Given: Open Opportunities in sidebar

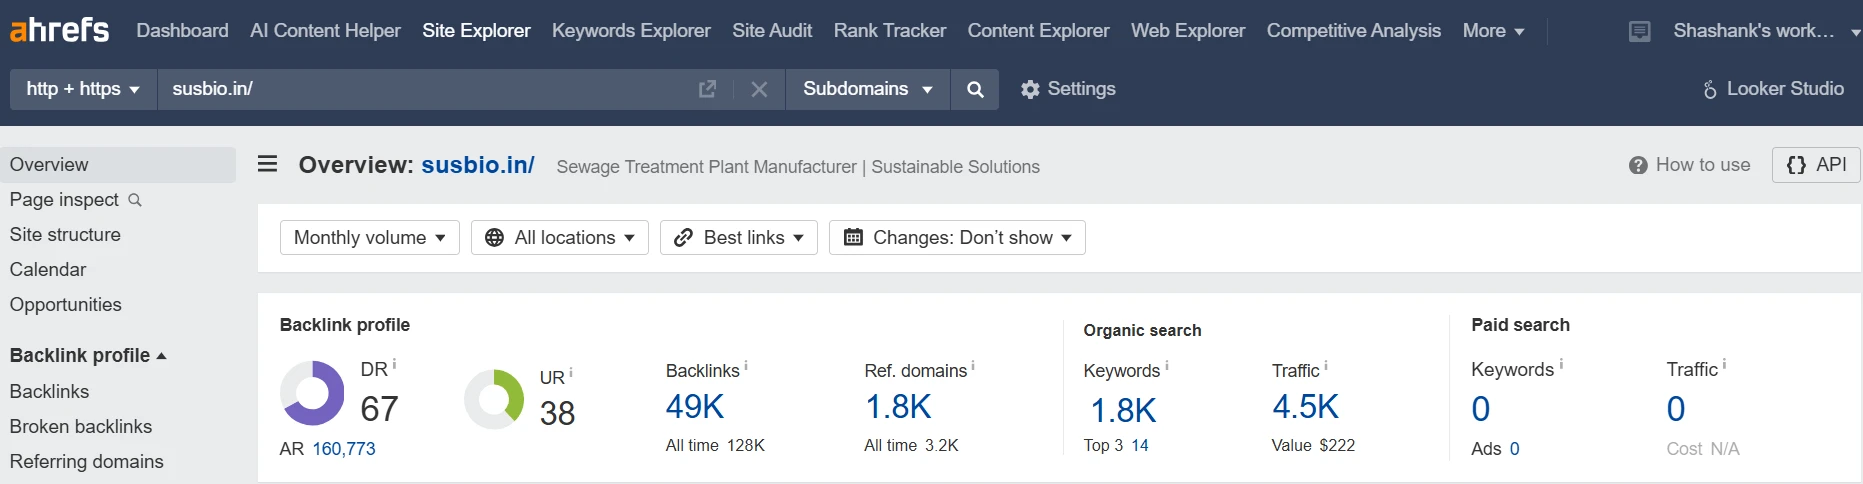Looking at the screenshot, I should (x=66, y=305).
